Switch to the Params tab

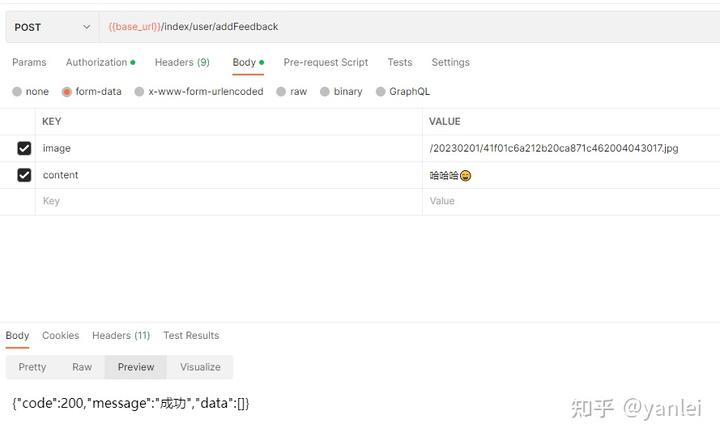[29, 62]
